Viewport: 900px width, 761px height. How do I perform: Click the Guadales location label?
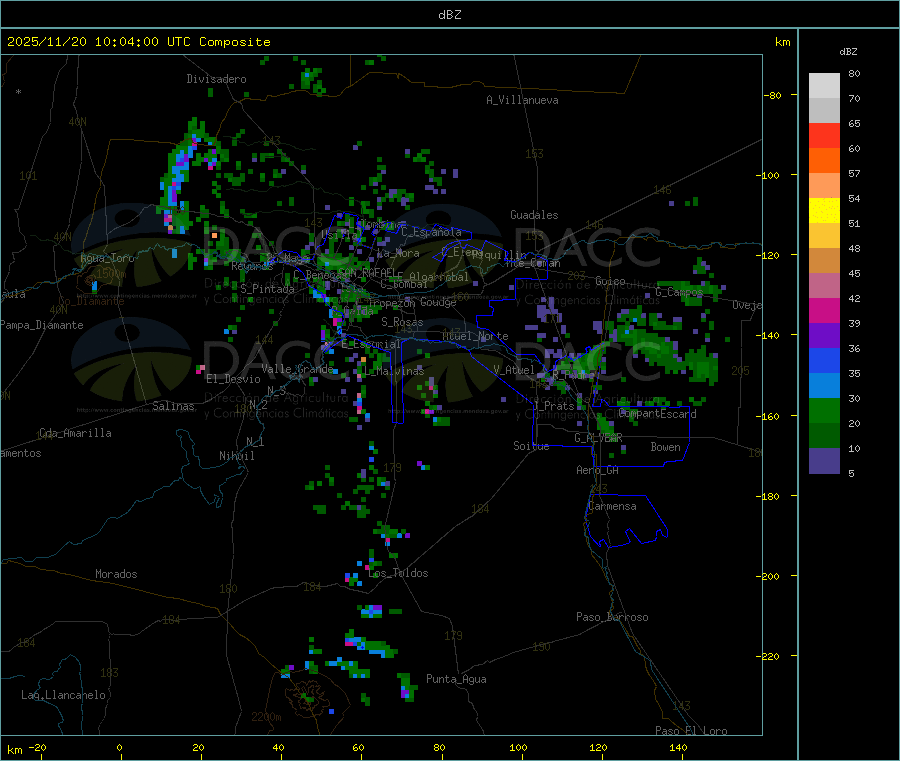click(x=534, y=215)
